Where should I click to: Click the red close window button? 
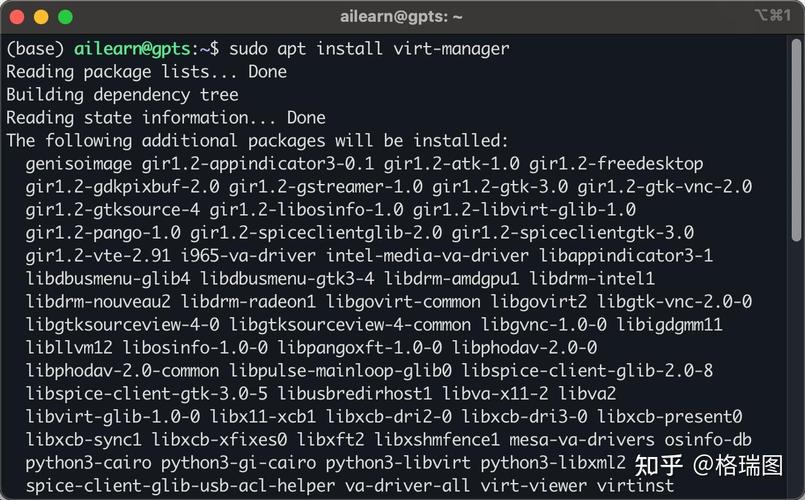[17, 17]
